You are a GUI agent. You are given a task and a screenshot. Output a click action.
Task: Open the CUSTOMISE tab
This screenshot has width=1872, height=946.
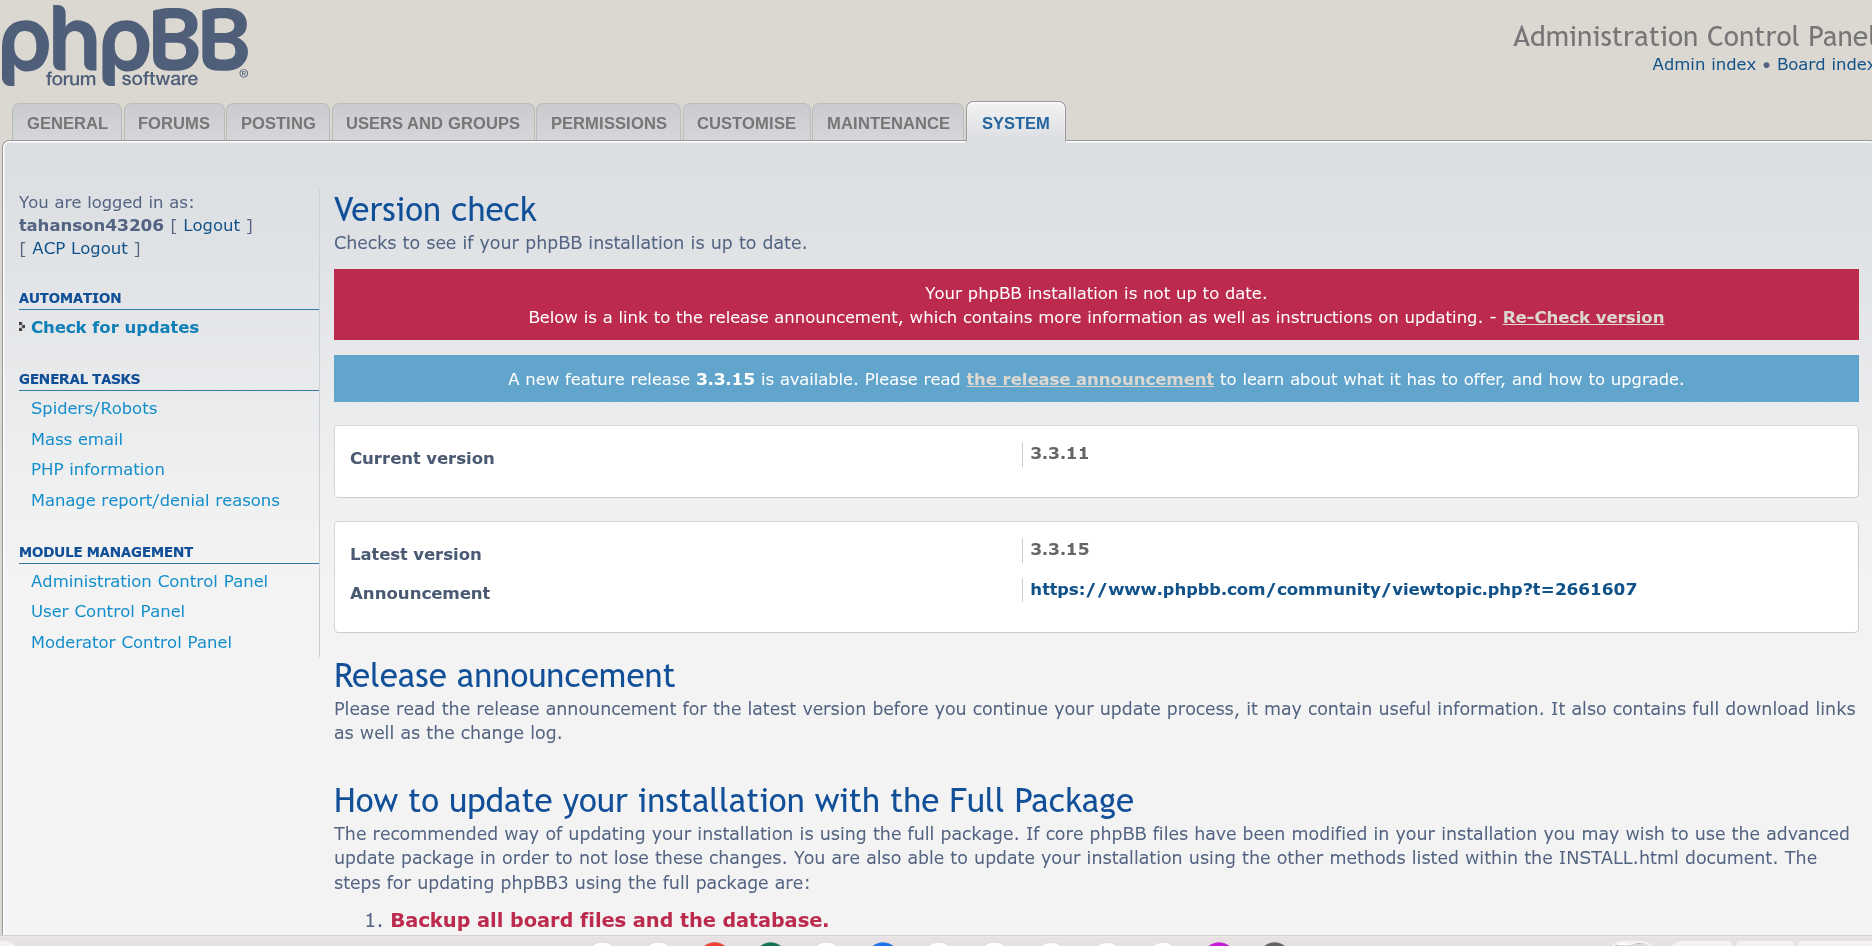pos(746,122)
